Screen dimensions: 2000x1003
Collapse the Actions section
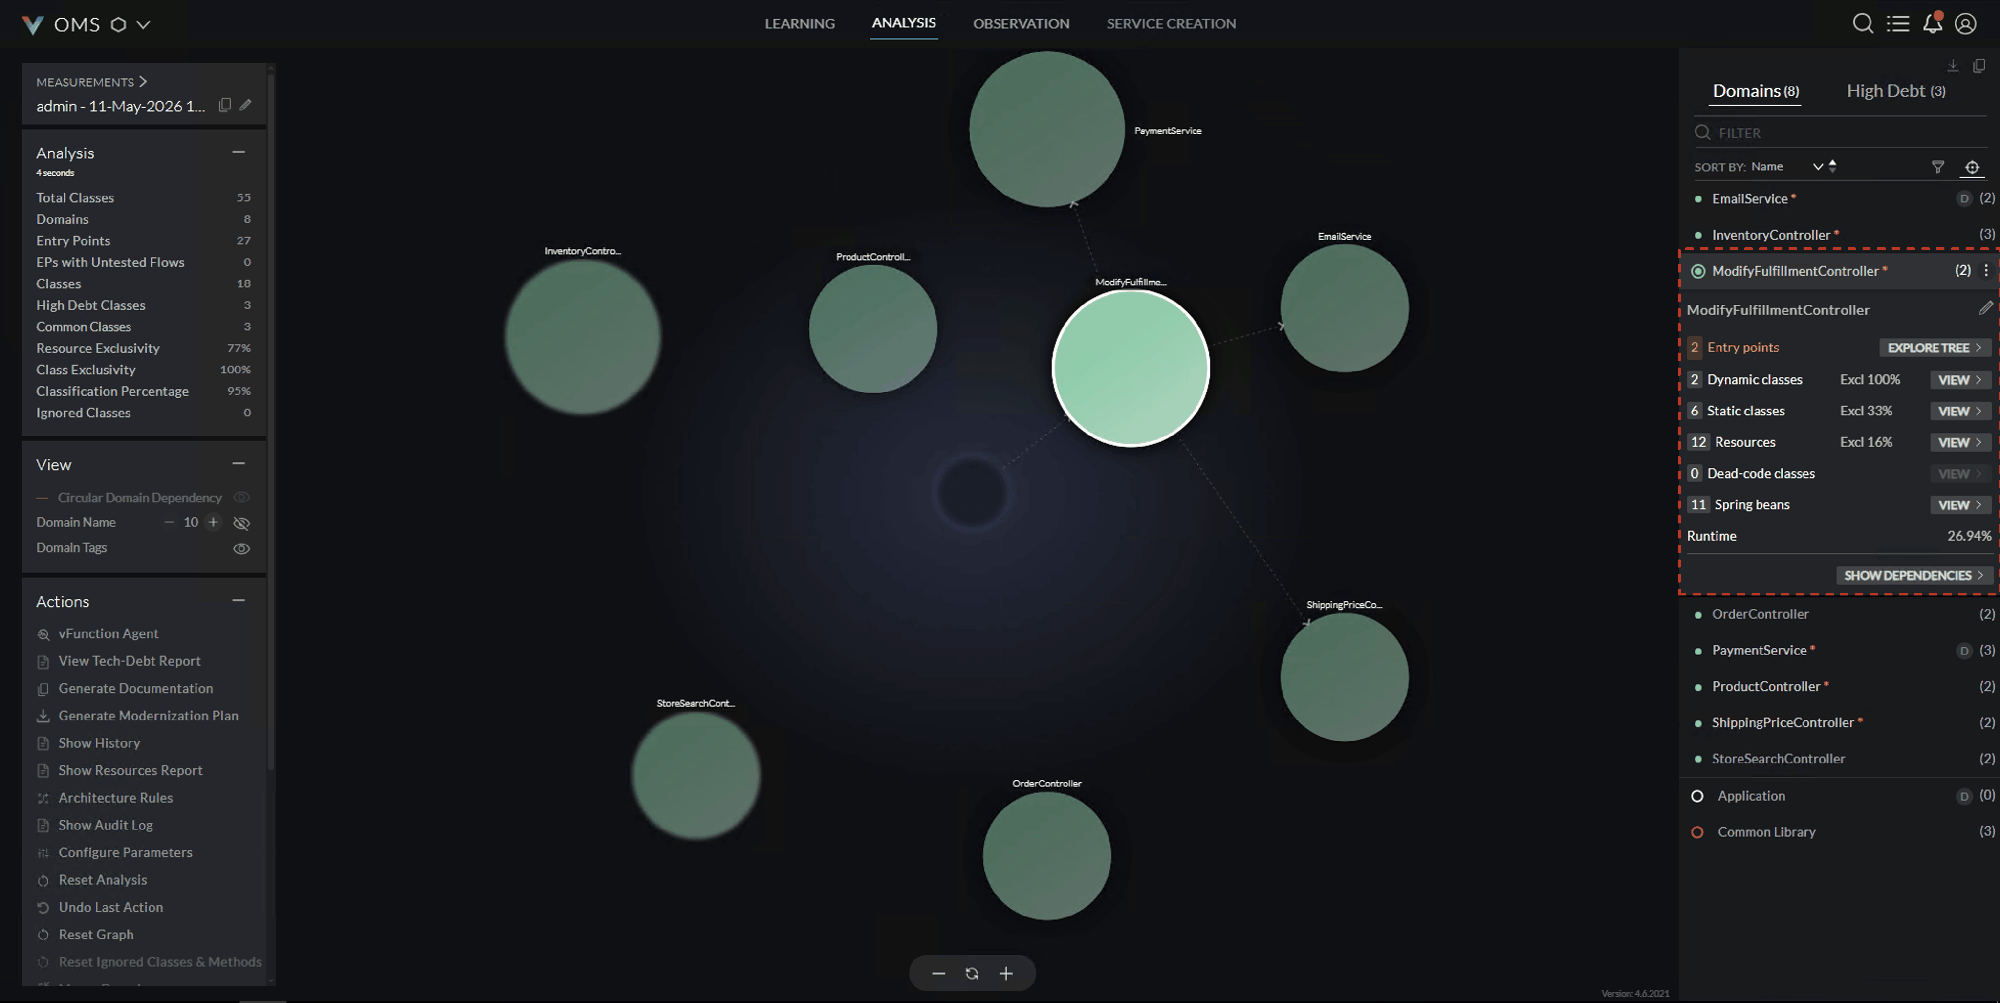[239, 601]
